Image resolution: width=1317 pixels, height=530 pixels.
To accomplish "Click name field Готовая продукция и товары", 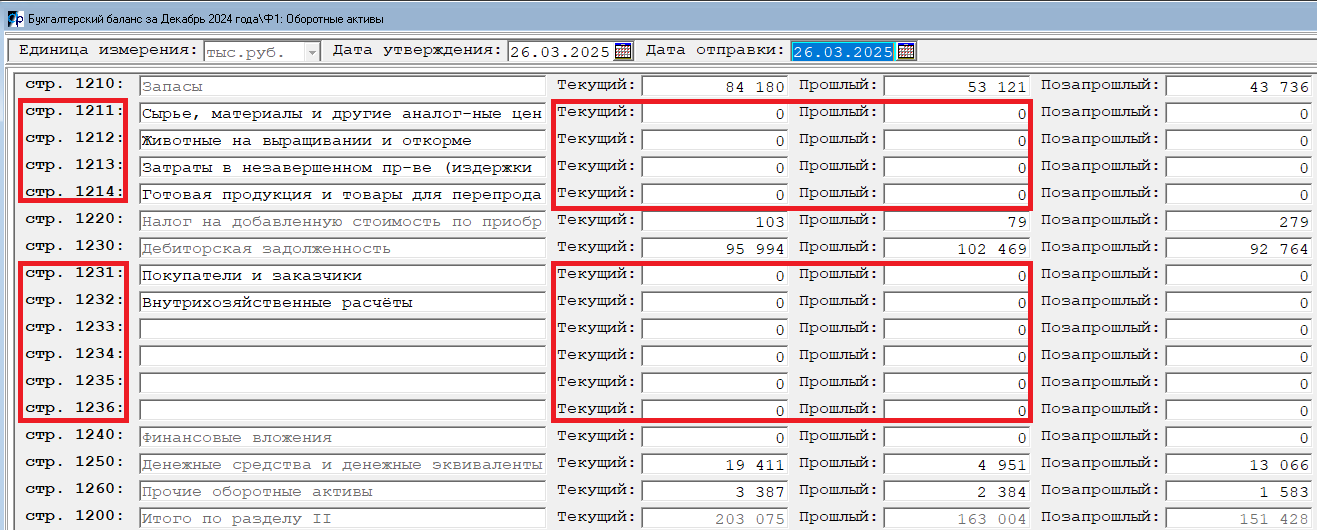I will (x=341, y=195).
